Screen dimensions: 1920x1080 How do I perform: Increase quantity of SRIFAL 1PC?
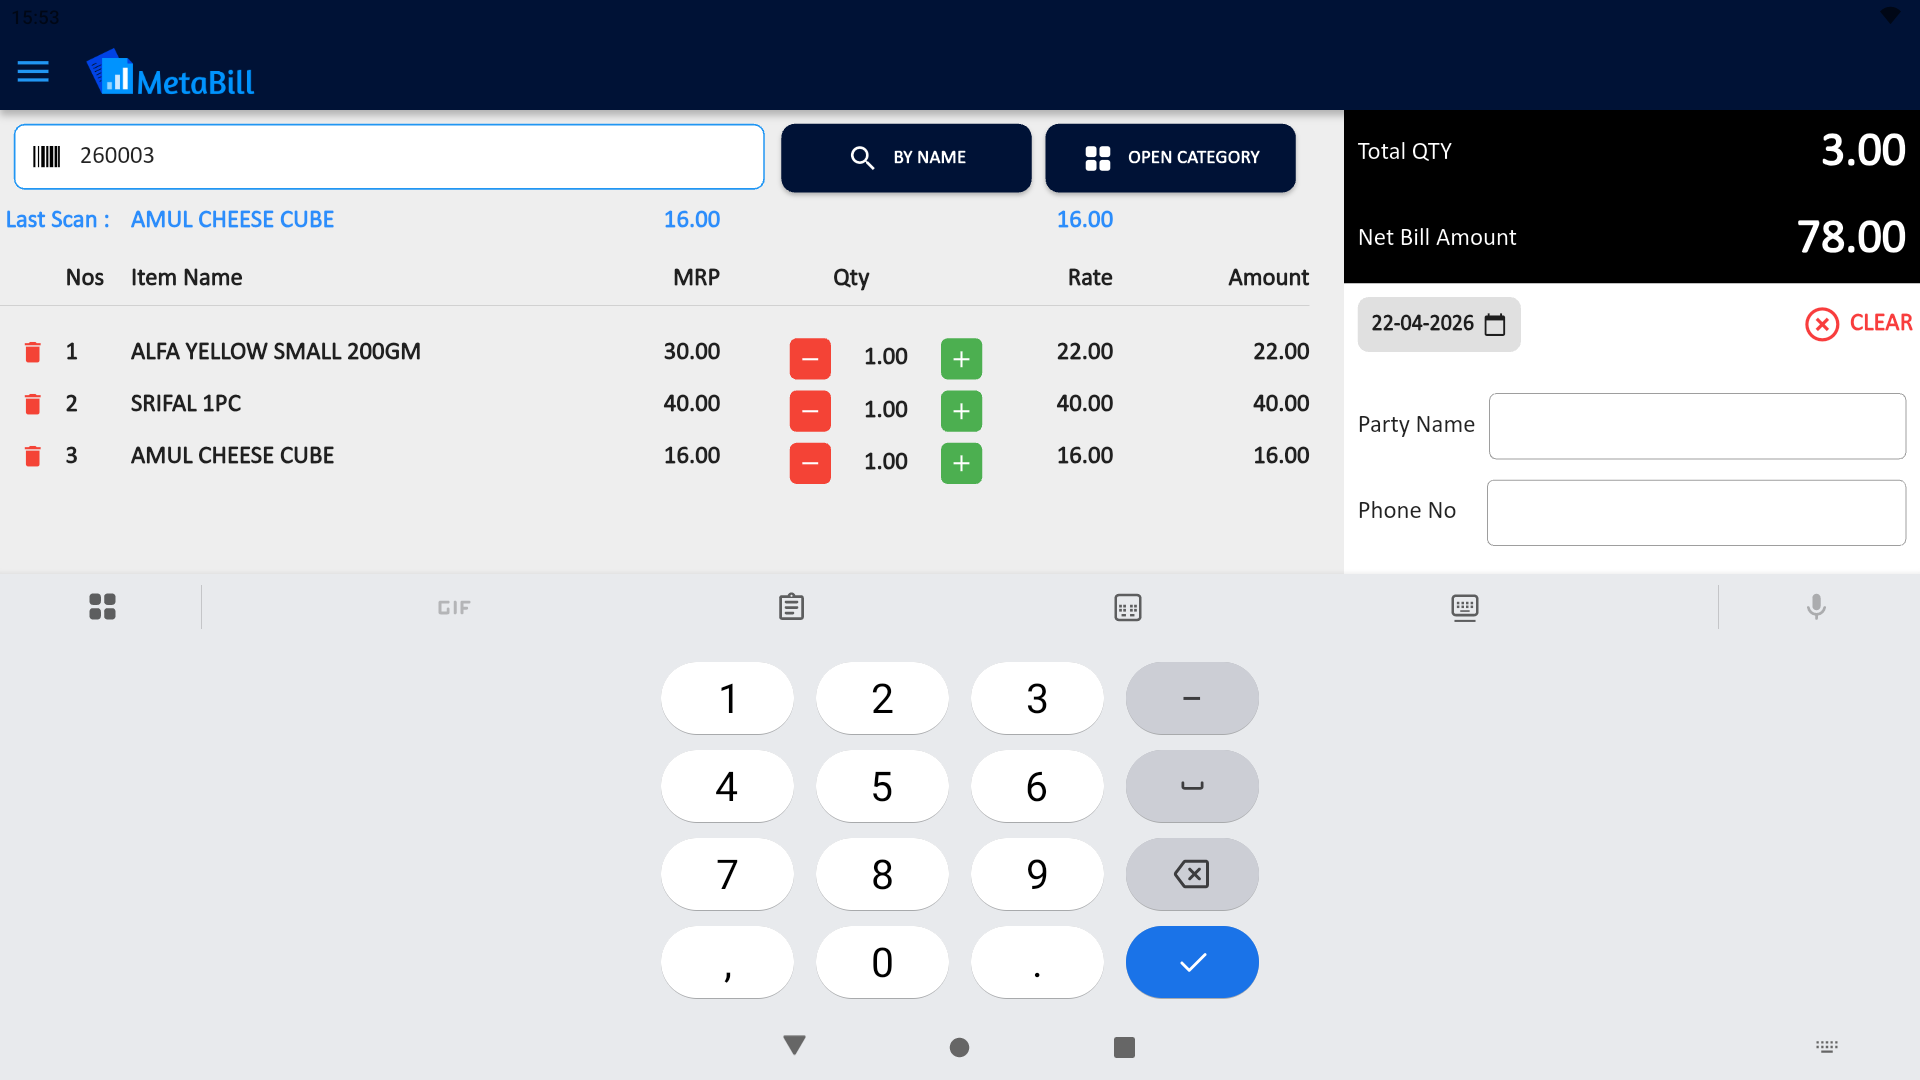961,410
